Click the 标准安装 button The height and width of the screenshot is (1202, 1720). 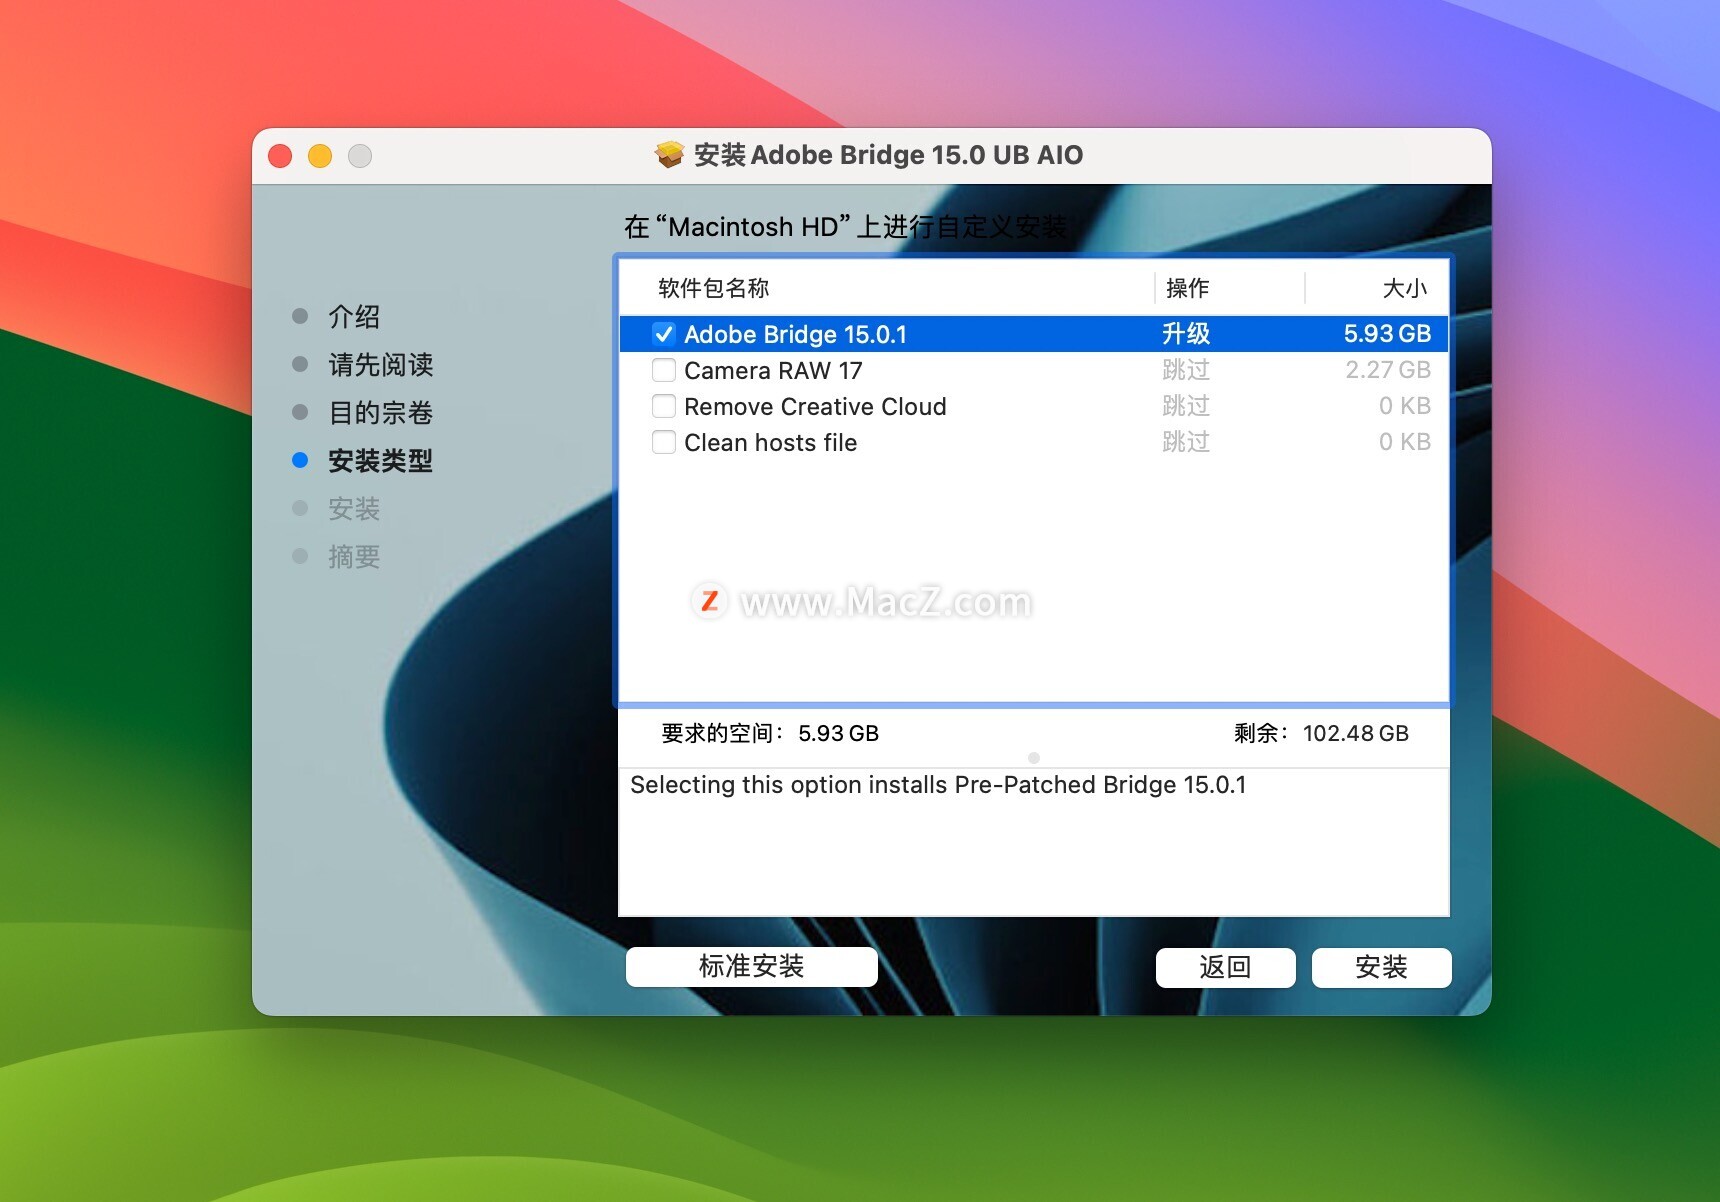click(x=751, y=966)
